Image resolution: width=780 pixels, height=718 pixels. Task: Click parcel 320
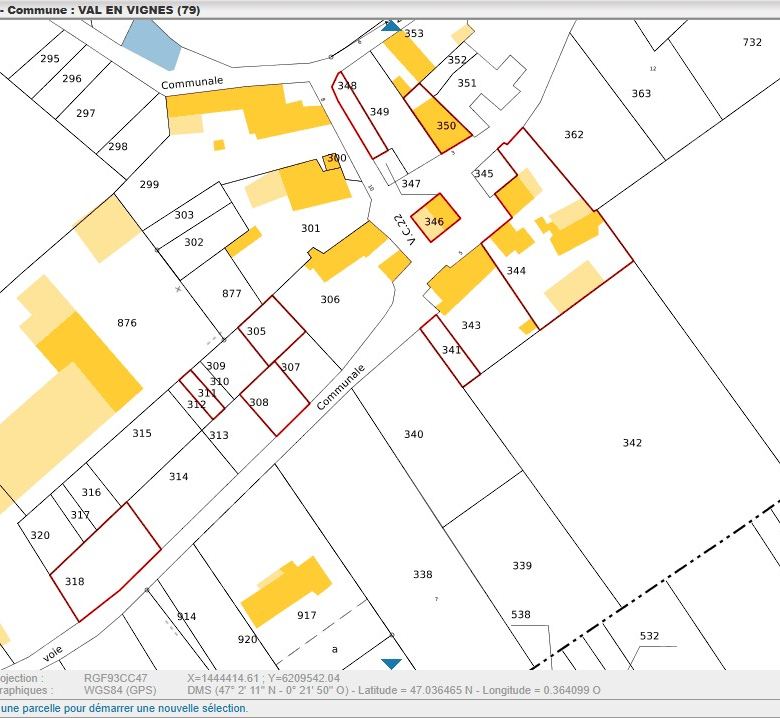pyautogui.click(x=40, y=535)
